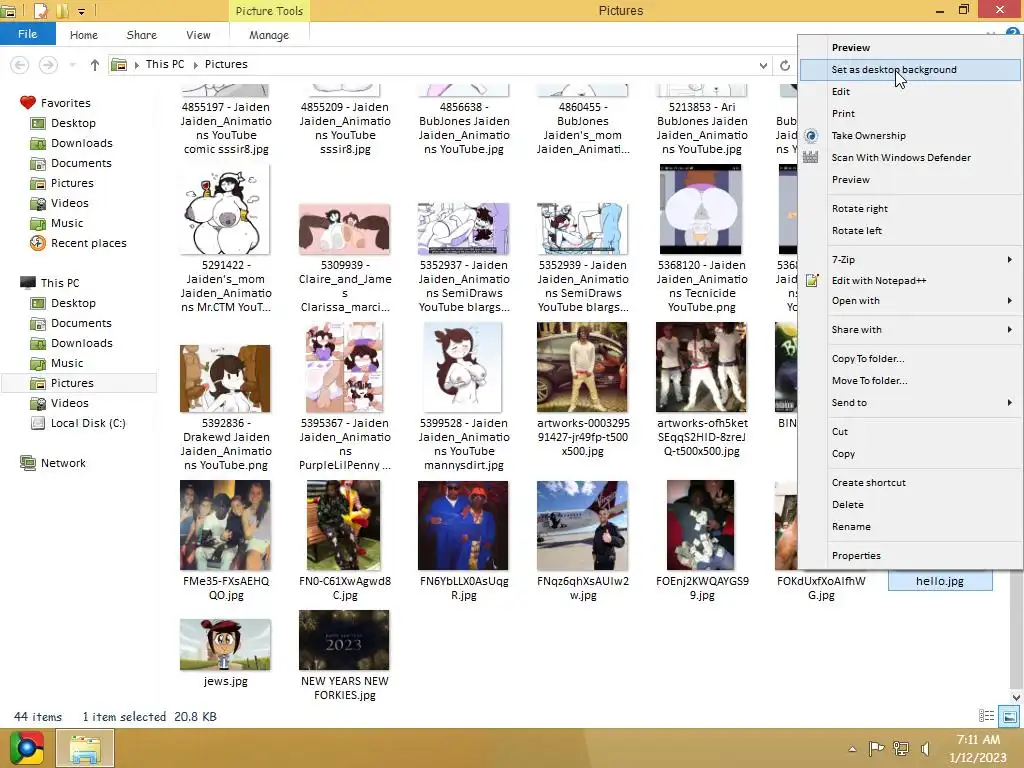Open Properties from context menu

coord(910,556)
